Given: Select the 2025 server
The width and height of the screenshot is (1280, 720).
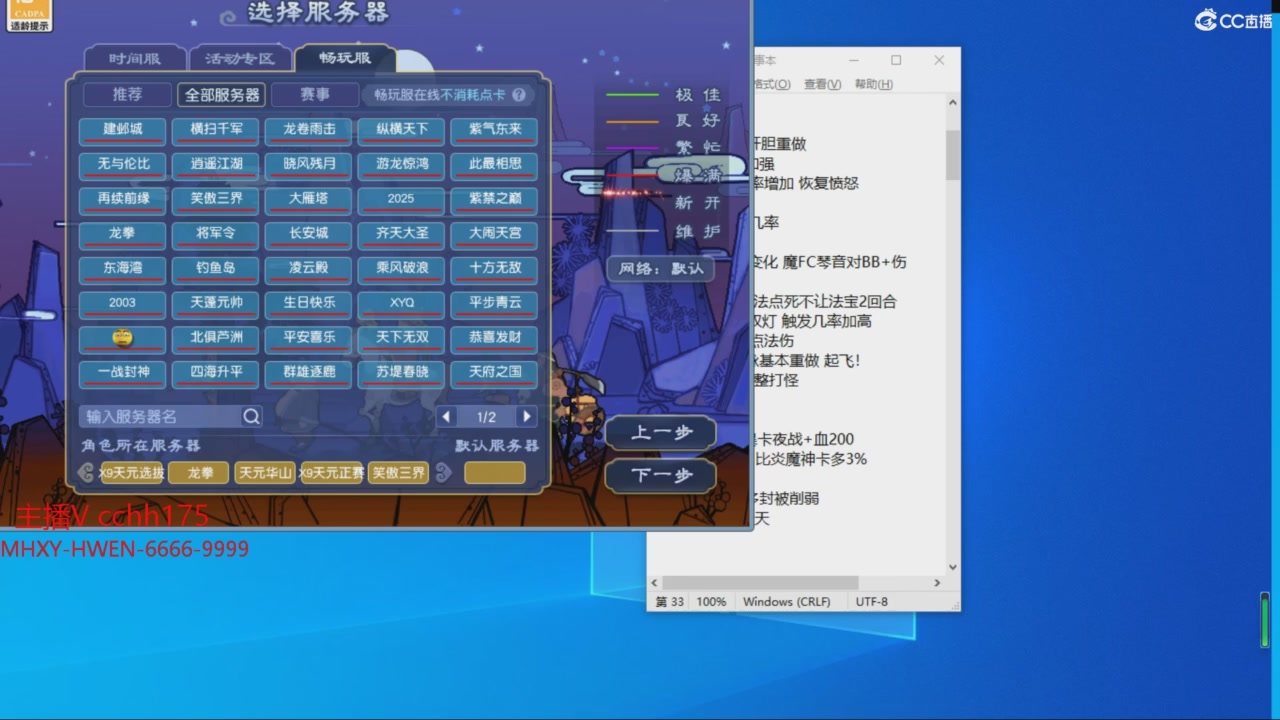Looking at the screenshot, I should point(402,199).
